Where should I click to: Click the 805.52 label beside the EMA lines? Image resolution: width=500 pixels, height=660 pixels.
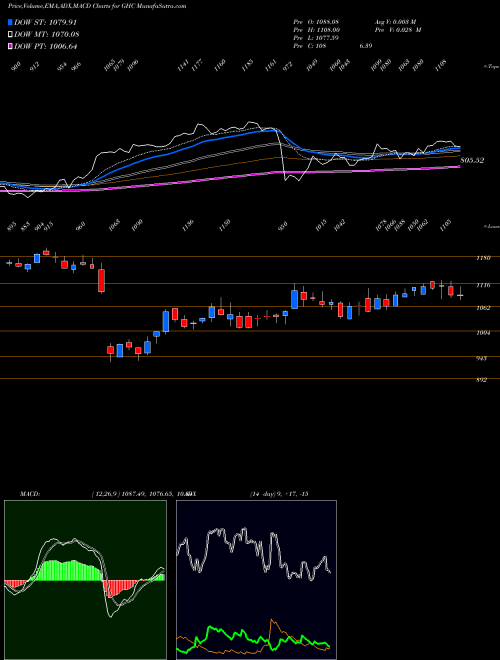472,160
